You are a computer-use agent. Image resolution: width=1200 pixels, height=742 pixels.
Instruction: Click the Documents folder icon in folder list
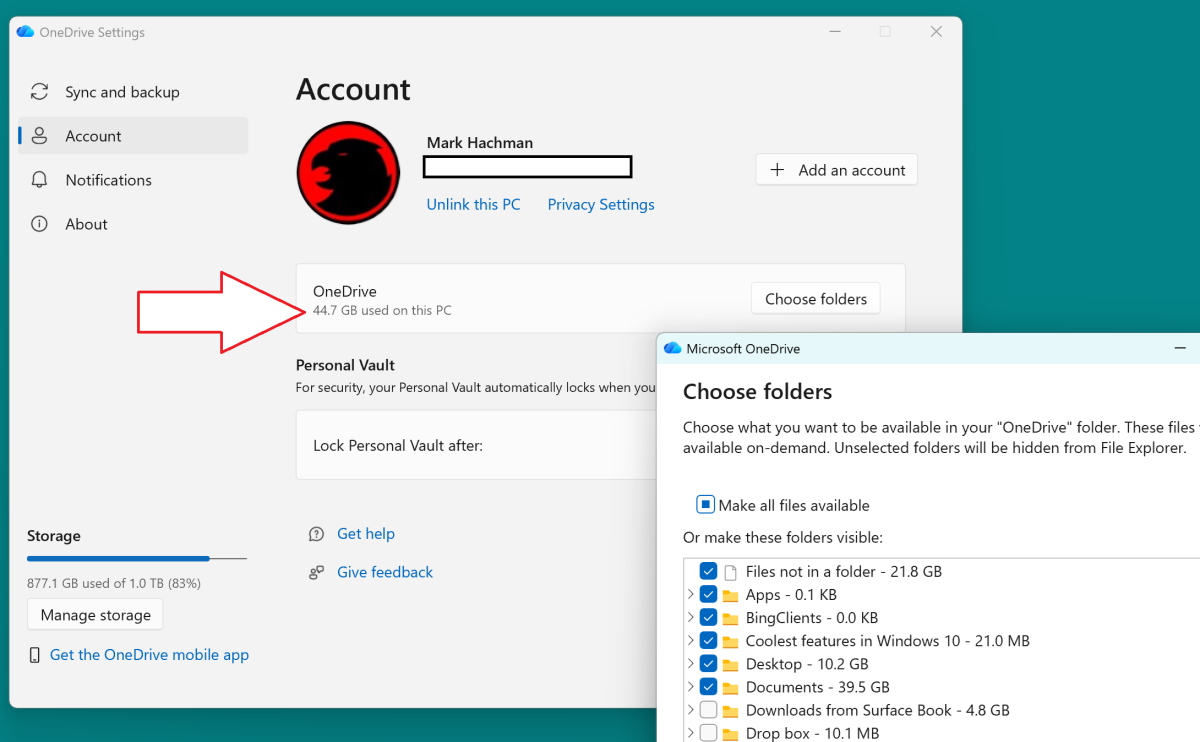[x=730, y=687]
